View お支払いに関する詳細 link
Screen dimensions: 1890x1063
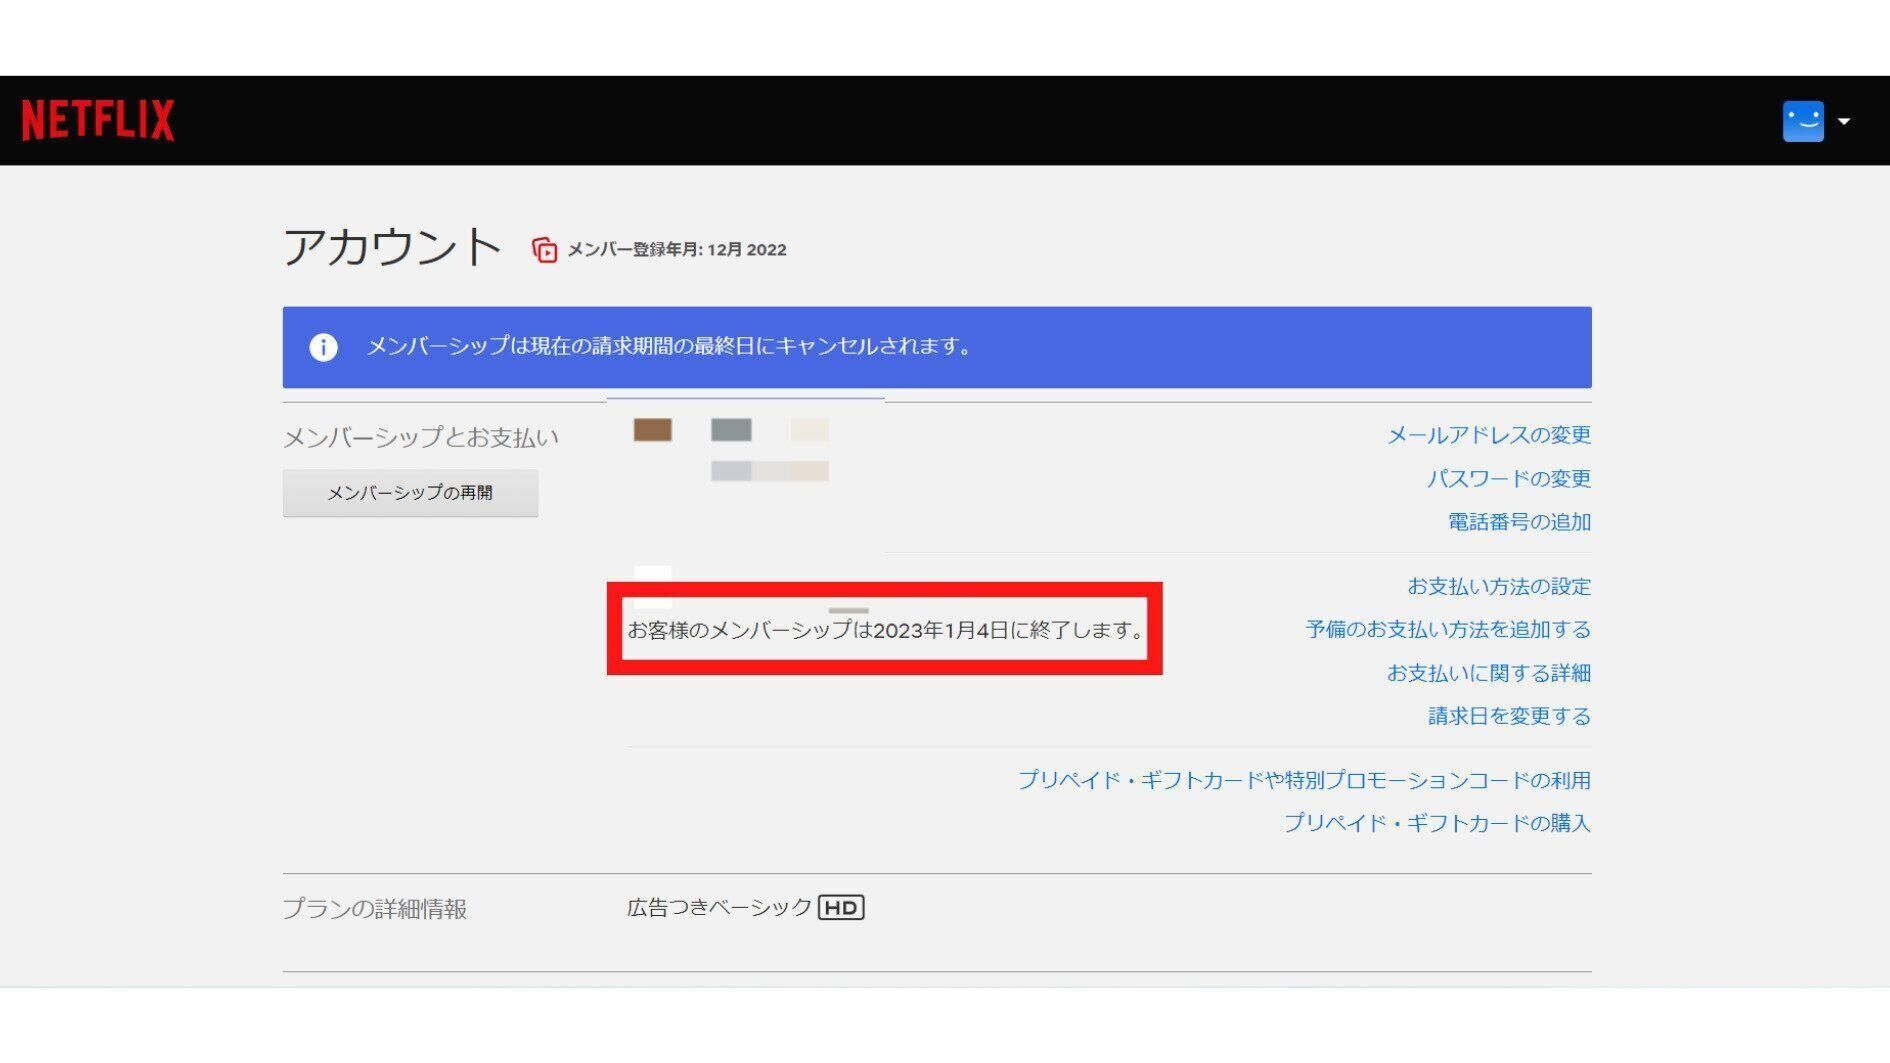coord(1488,673)
